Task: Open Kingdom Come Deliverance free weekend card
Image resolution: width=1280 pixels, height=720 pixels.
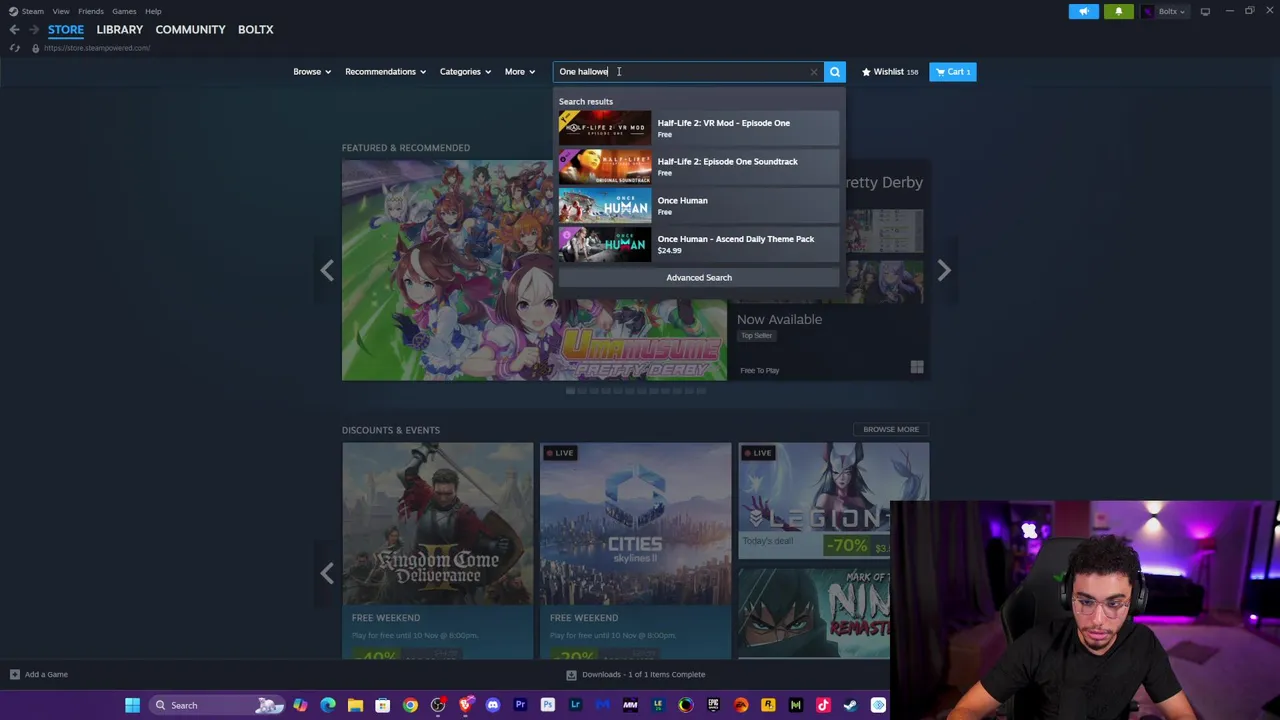Action: point(438,550)
